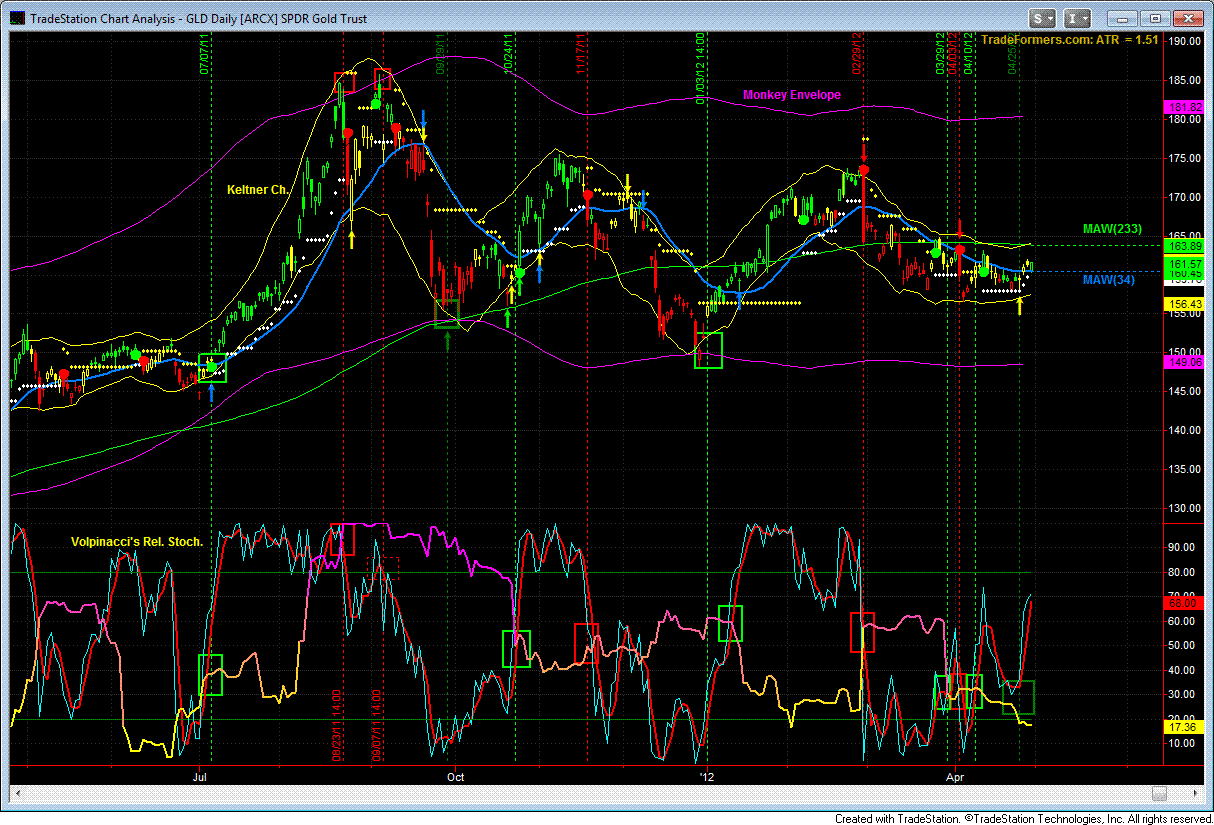Open the I interval-link dropdown in title bar

click(x=1077, y=18)
